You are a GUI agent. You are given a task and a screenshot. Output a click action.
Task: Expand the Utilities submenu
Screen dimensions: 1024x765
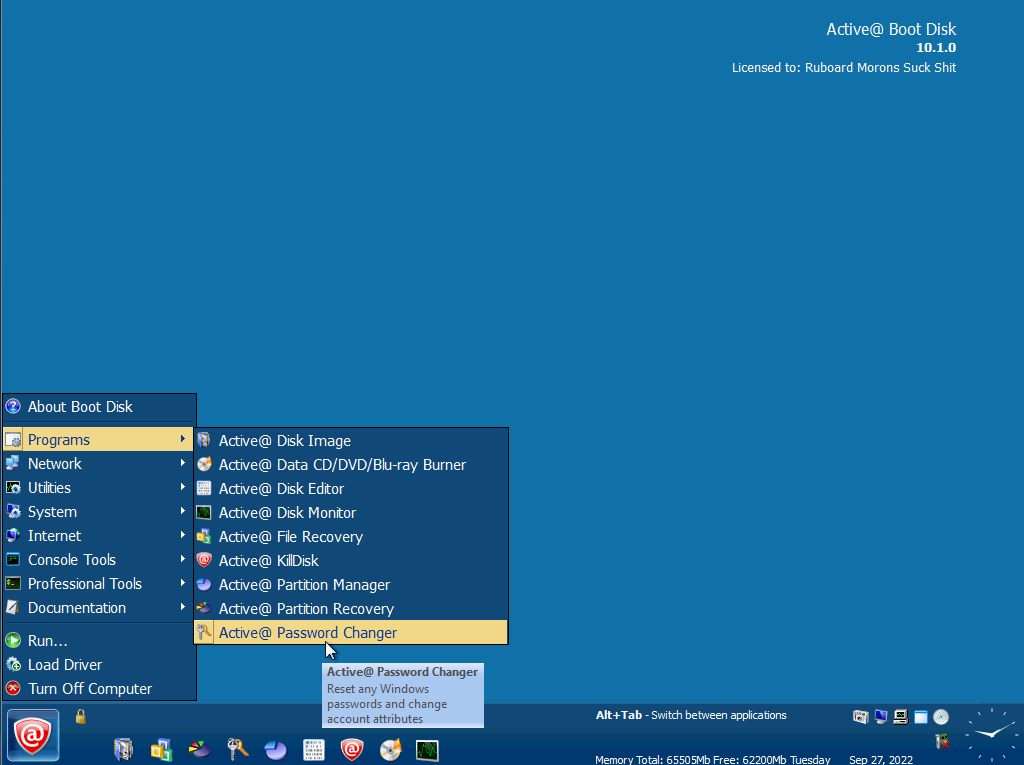53,487
